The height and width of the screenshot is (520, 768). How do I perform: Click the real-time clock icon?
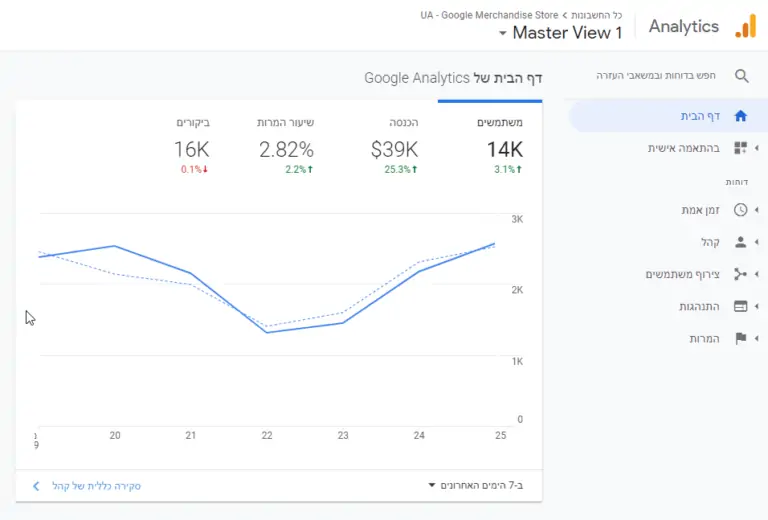pyautogui.click(x=740, y=210)
